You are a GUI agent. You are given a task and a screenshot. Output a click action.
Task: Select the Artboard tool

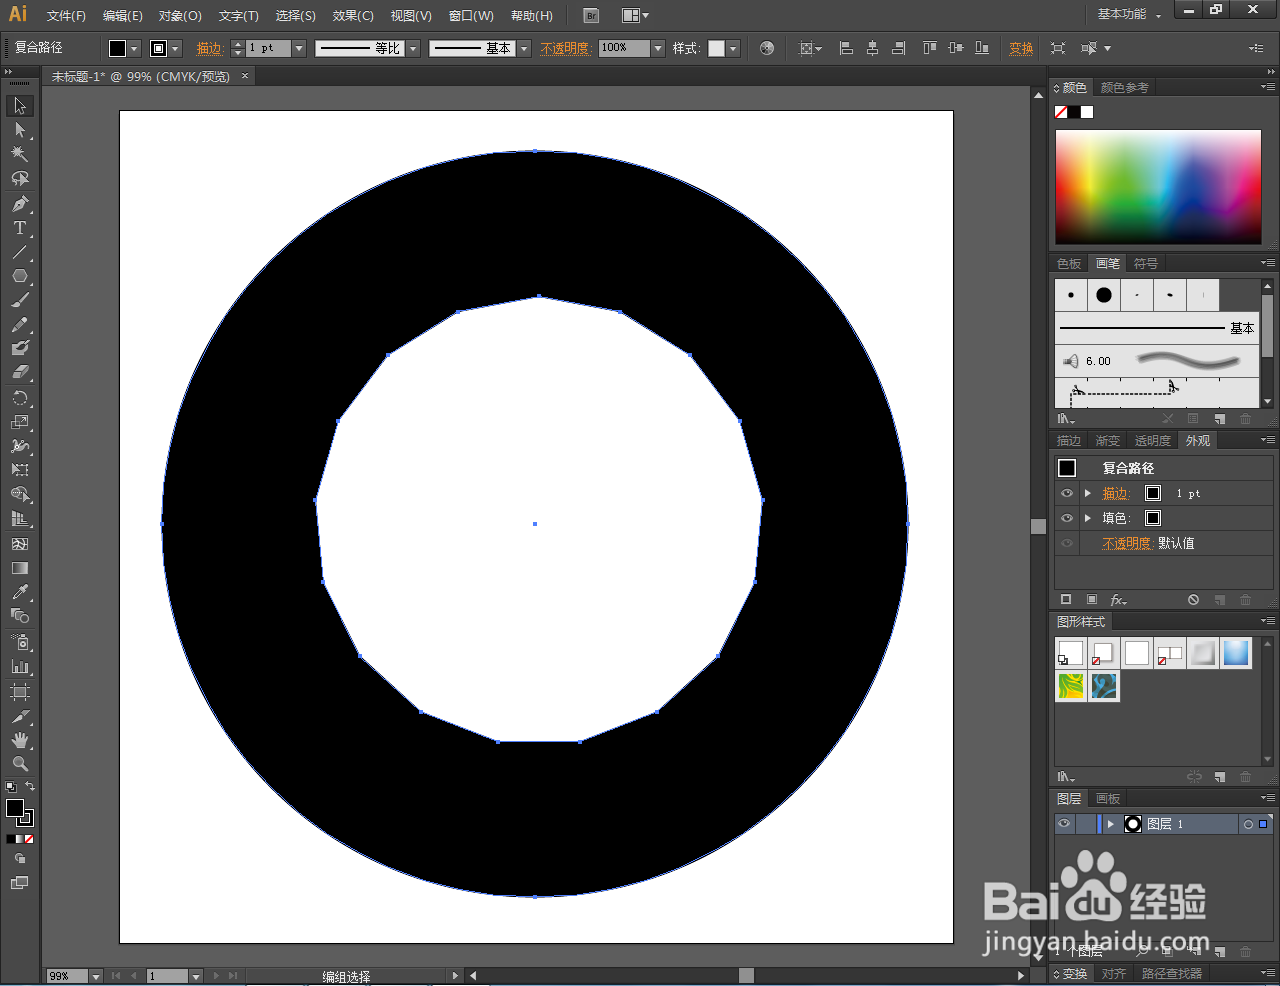(19, 692)
